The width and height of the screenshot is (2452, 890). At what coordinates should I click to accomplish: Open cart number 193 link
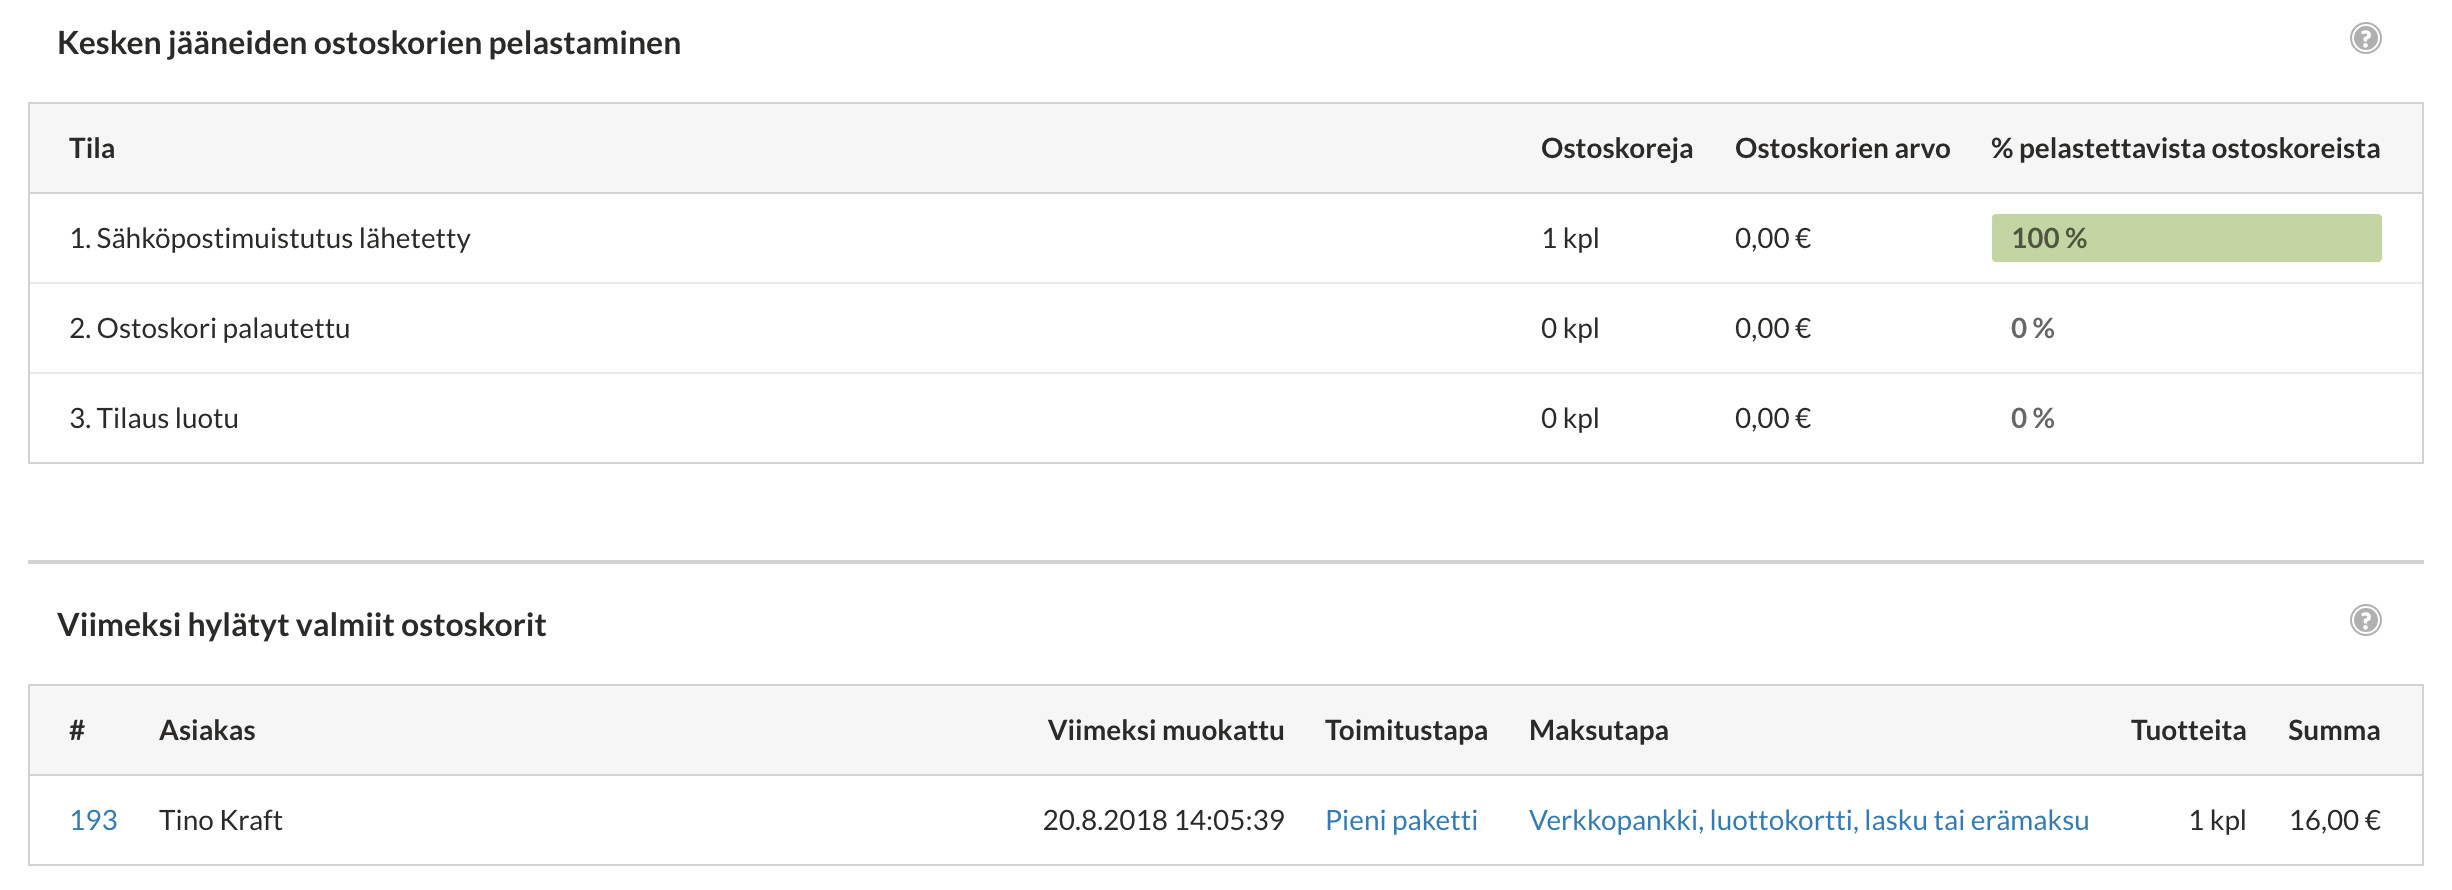coord(93,820)
